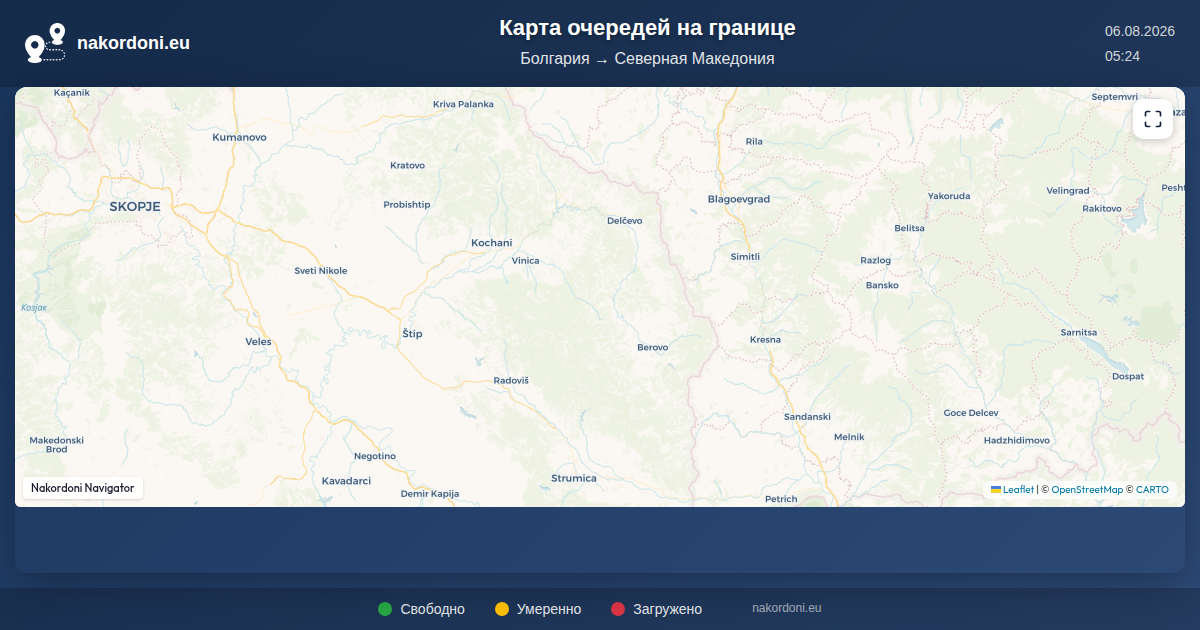Click the Veles town label
1200x630 pixels.
point(258,342)
